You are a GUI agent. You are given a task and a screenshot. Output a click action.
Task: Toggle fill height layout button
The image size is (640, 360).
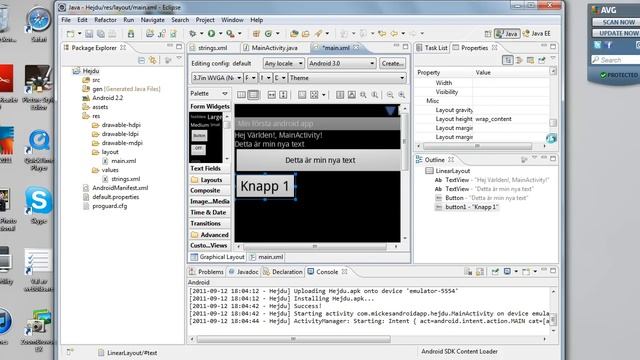283,95
